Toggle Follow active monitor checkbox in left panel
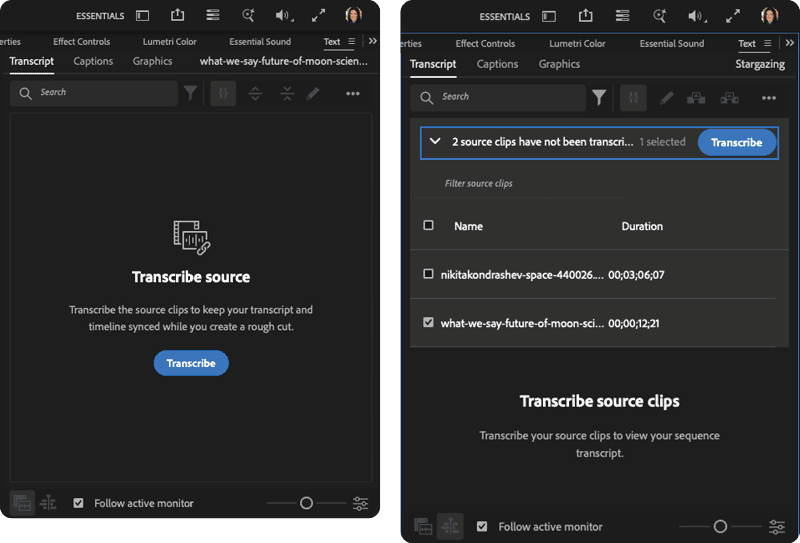Image resolution: width=800 pixels, height=543 pixels. tap(78, 503)
